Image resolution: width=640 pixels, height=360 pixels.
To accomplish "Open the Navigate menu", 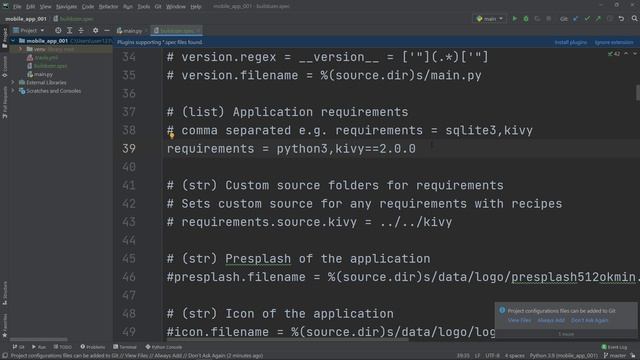I will pyautogui.click(x=66, y=7).
